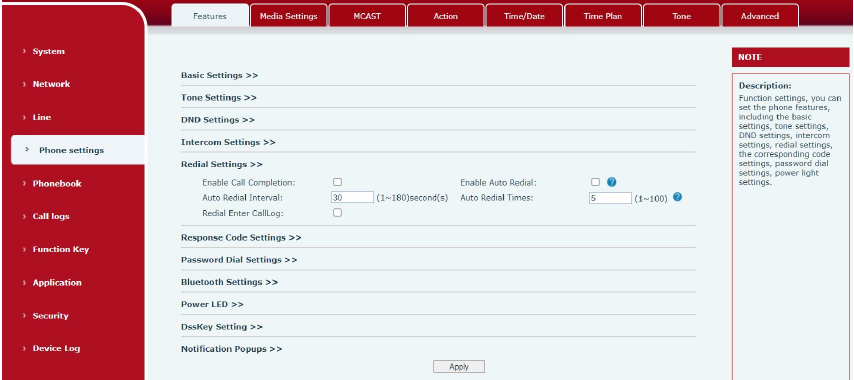Image resolution: width=854 pixels, height=380 pixels.
Task: Click the Description: heading text
Action: point(765,86)
